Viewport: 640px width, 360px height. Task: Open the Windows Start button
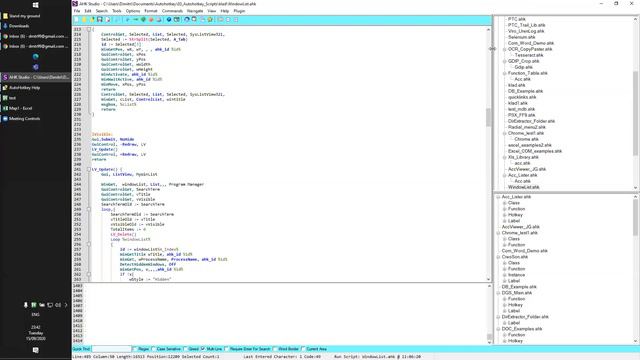click(36, 5)
